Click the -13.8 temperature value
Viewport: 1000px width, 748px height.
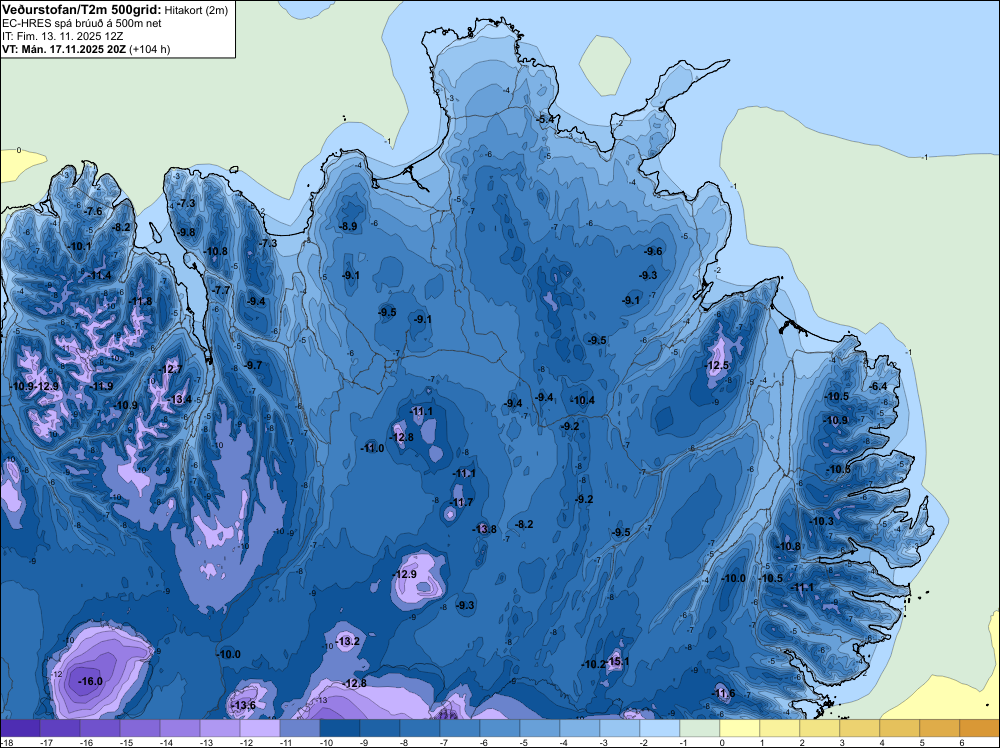pyautogui.click(x=484, y=529)
